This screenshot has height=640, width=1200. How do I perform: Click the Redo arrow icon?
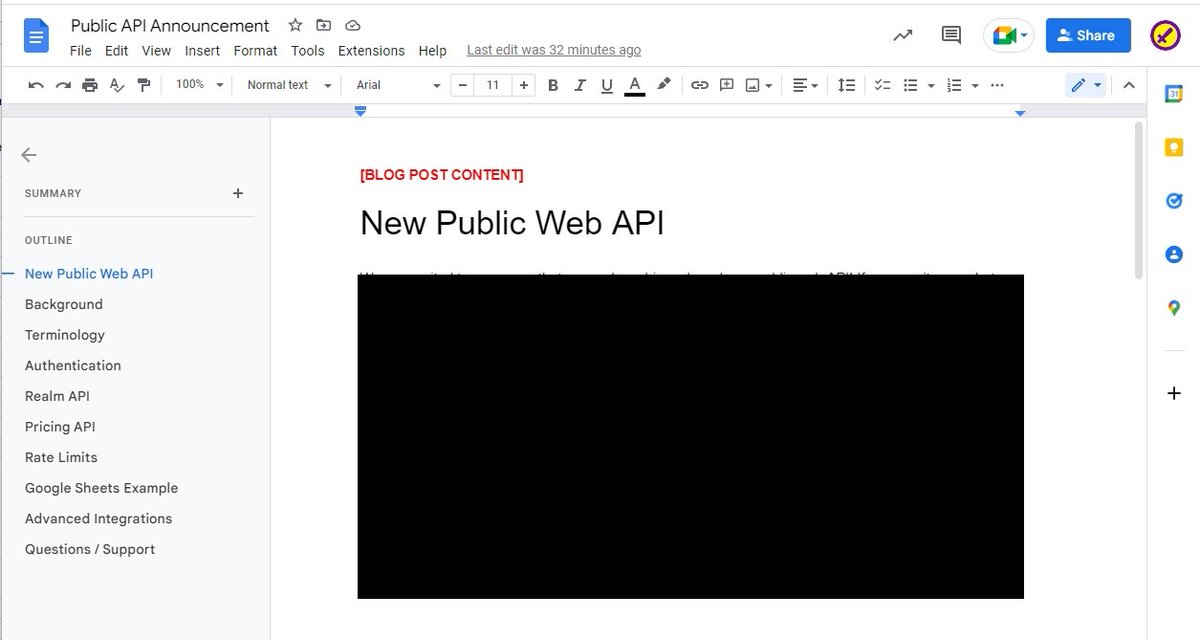click(x=63, y=85)
